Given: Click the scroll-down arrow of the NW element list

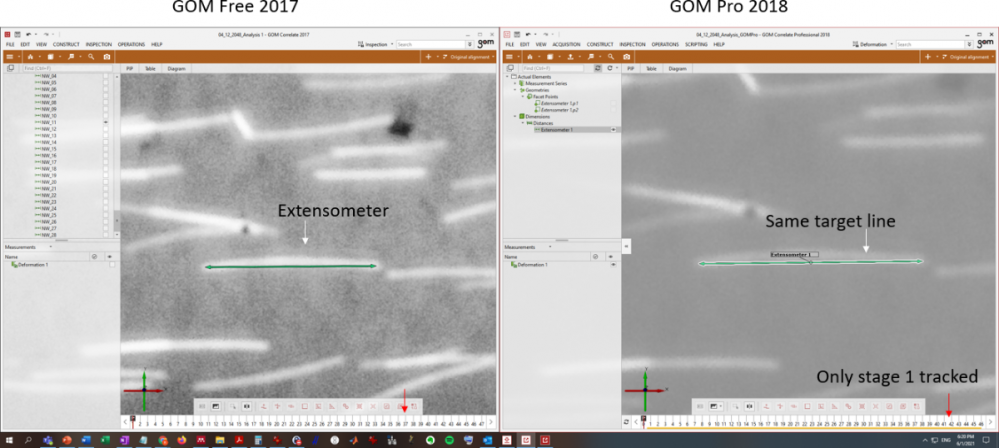Looking at the screenshot, I should [x=117, y=235].
